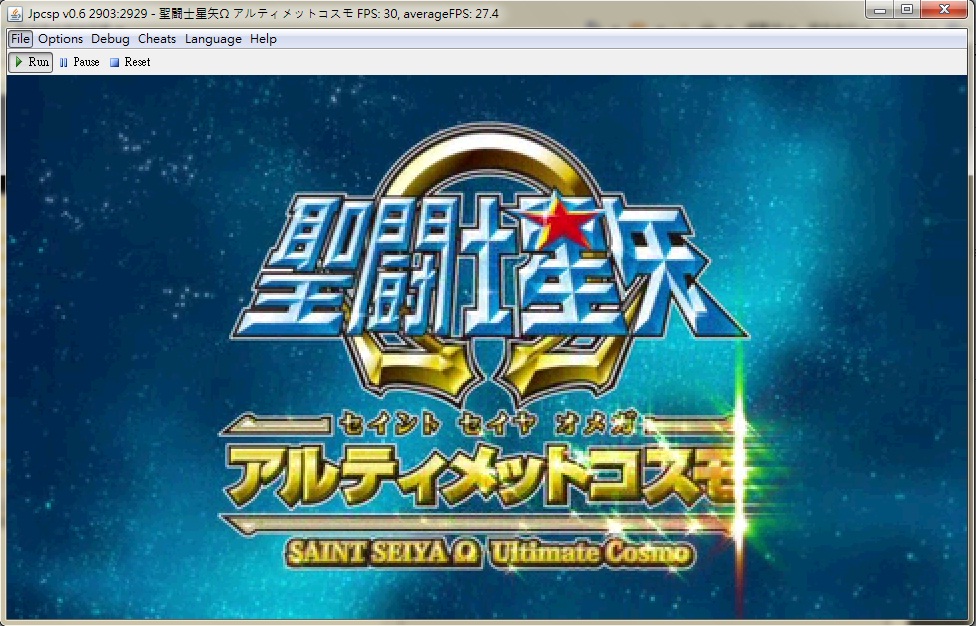Open the Debug menu

[110, 39]
